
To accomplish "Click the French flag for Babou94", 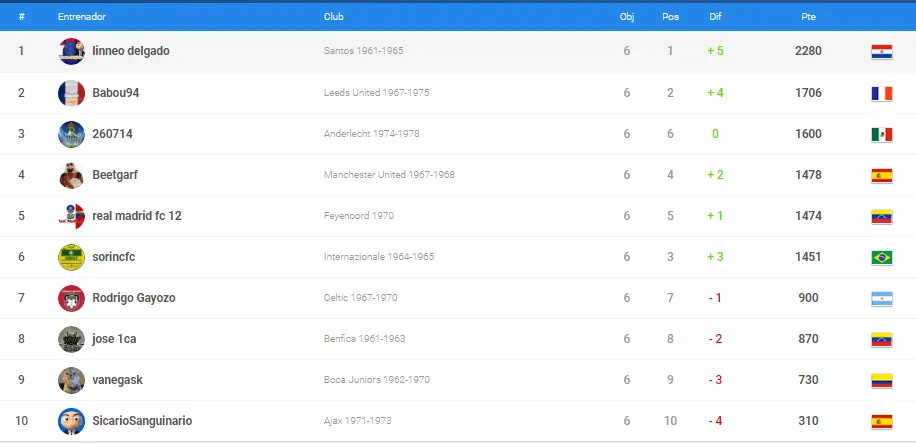I will (882, 93).
